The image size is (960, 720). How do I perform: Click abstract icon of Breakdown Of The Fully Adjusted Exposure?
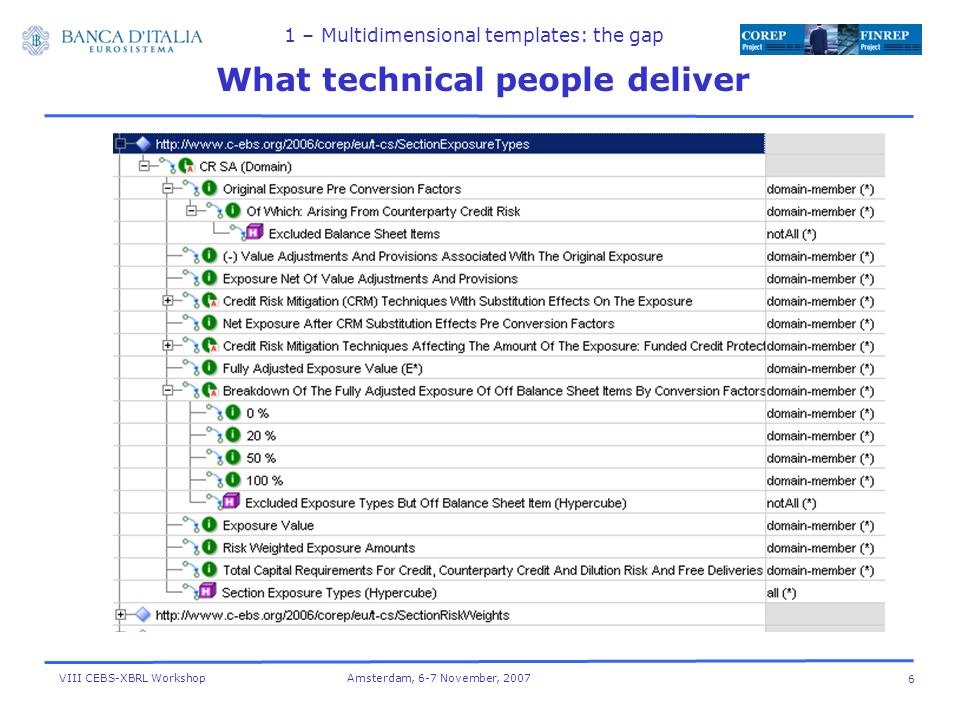(x=210, y=390)
